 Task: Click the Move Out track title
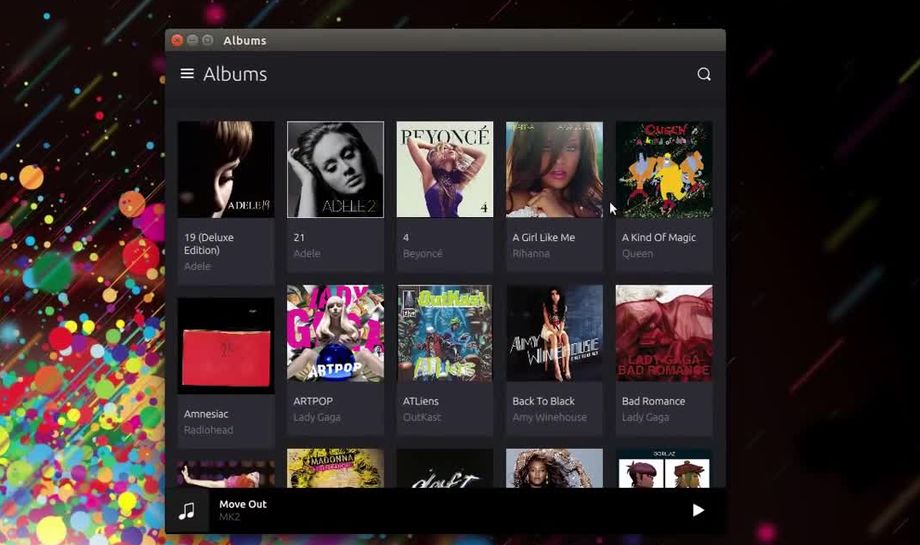pos(243,504)
